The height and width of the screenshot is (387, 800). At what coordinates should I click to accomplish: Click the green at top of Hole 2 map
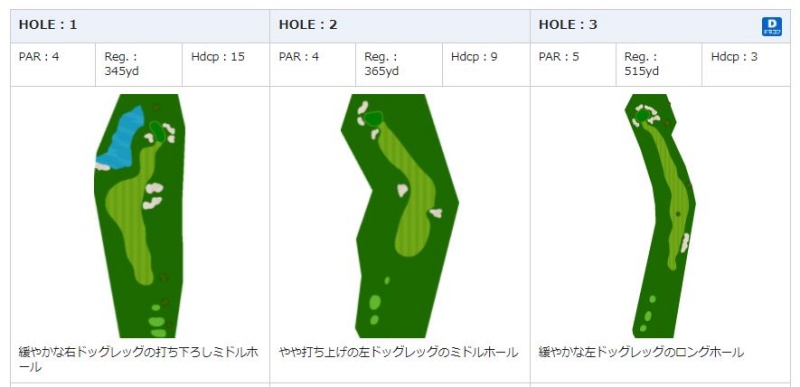(374, 119)
